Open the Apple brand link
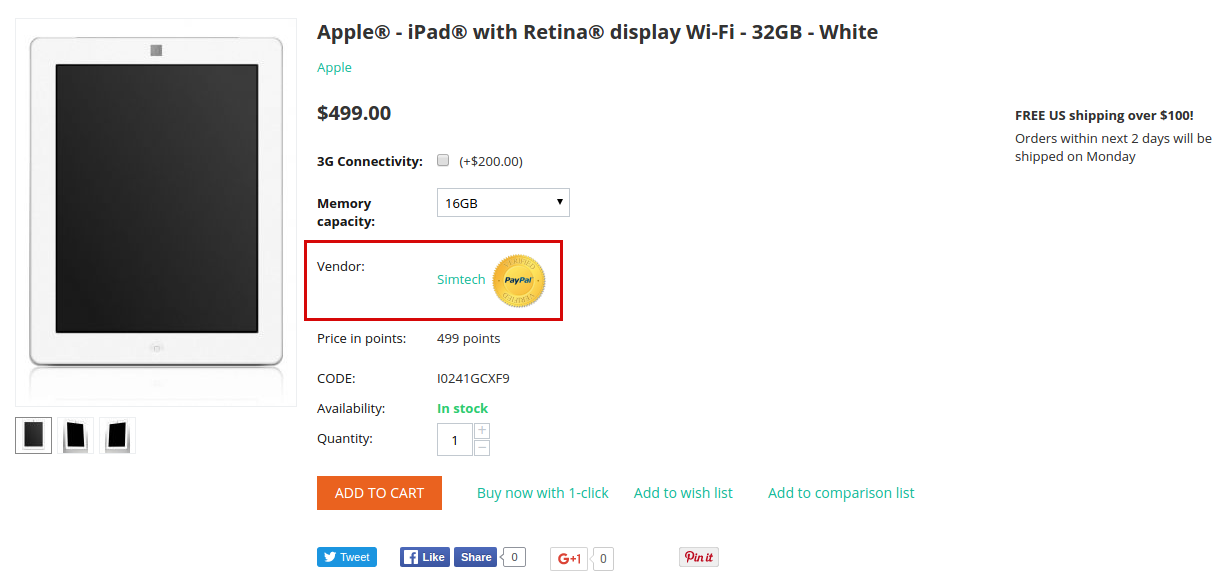The image size is (1232, 587). (x=334, y=67)
